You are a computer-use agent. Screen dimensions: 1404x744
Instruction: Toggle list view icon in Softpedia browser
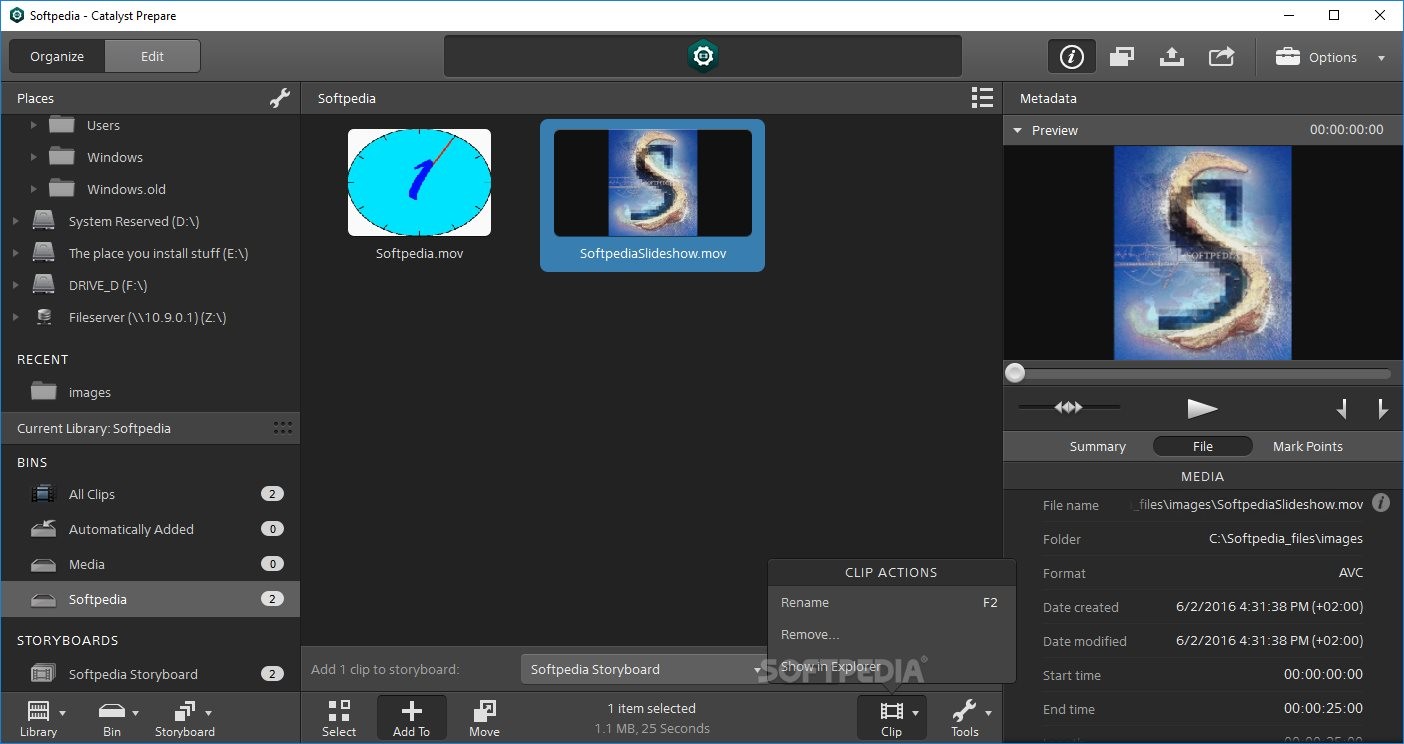[x=983, y=98]
